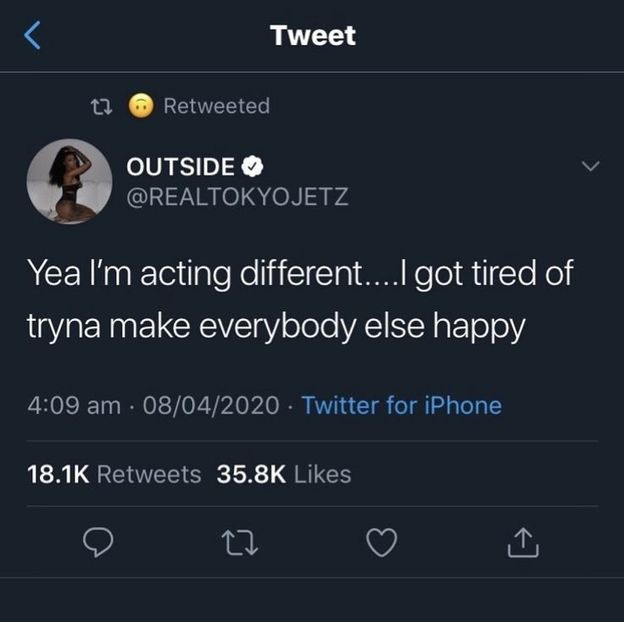
Task: Open the OUTSIDE profile picture
Action: [x=69, y=180]
